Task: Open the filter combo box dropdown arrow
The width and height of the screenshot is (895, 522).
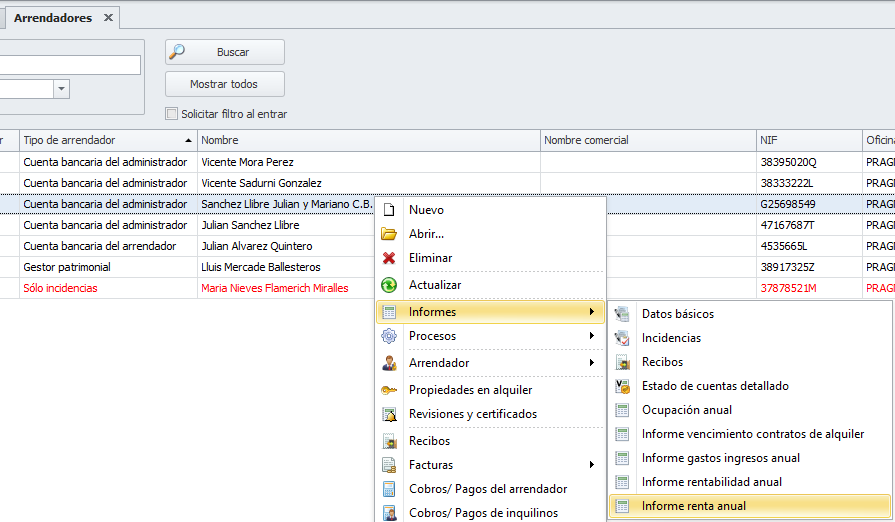Action: tap(62, 89)
